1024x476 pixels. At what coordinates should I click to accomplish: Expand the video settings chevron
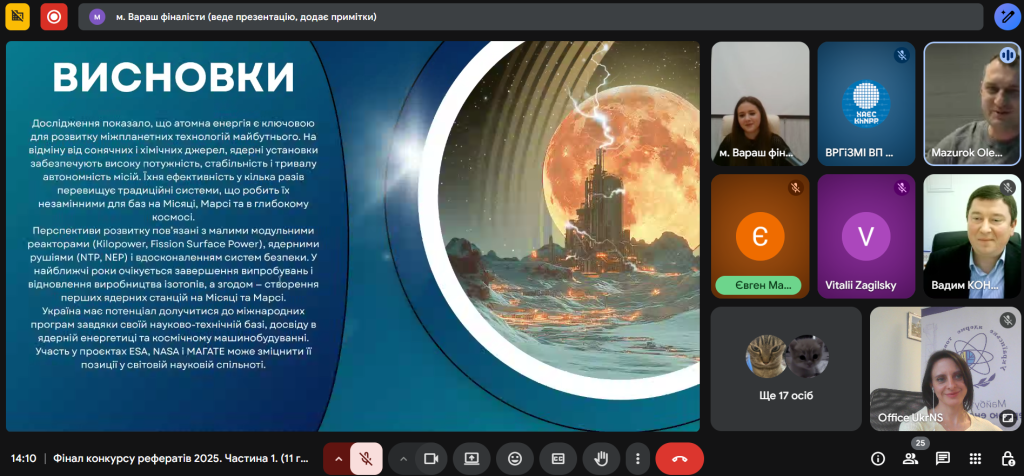tap(403, 458)
